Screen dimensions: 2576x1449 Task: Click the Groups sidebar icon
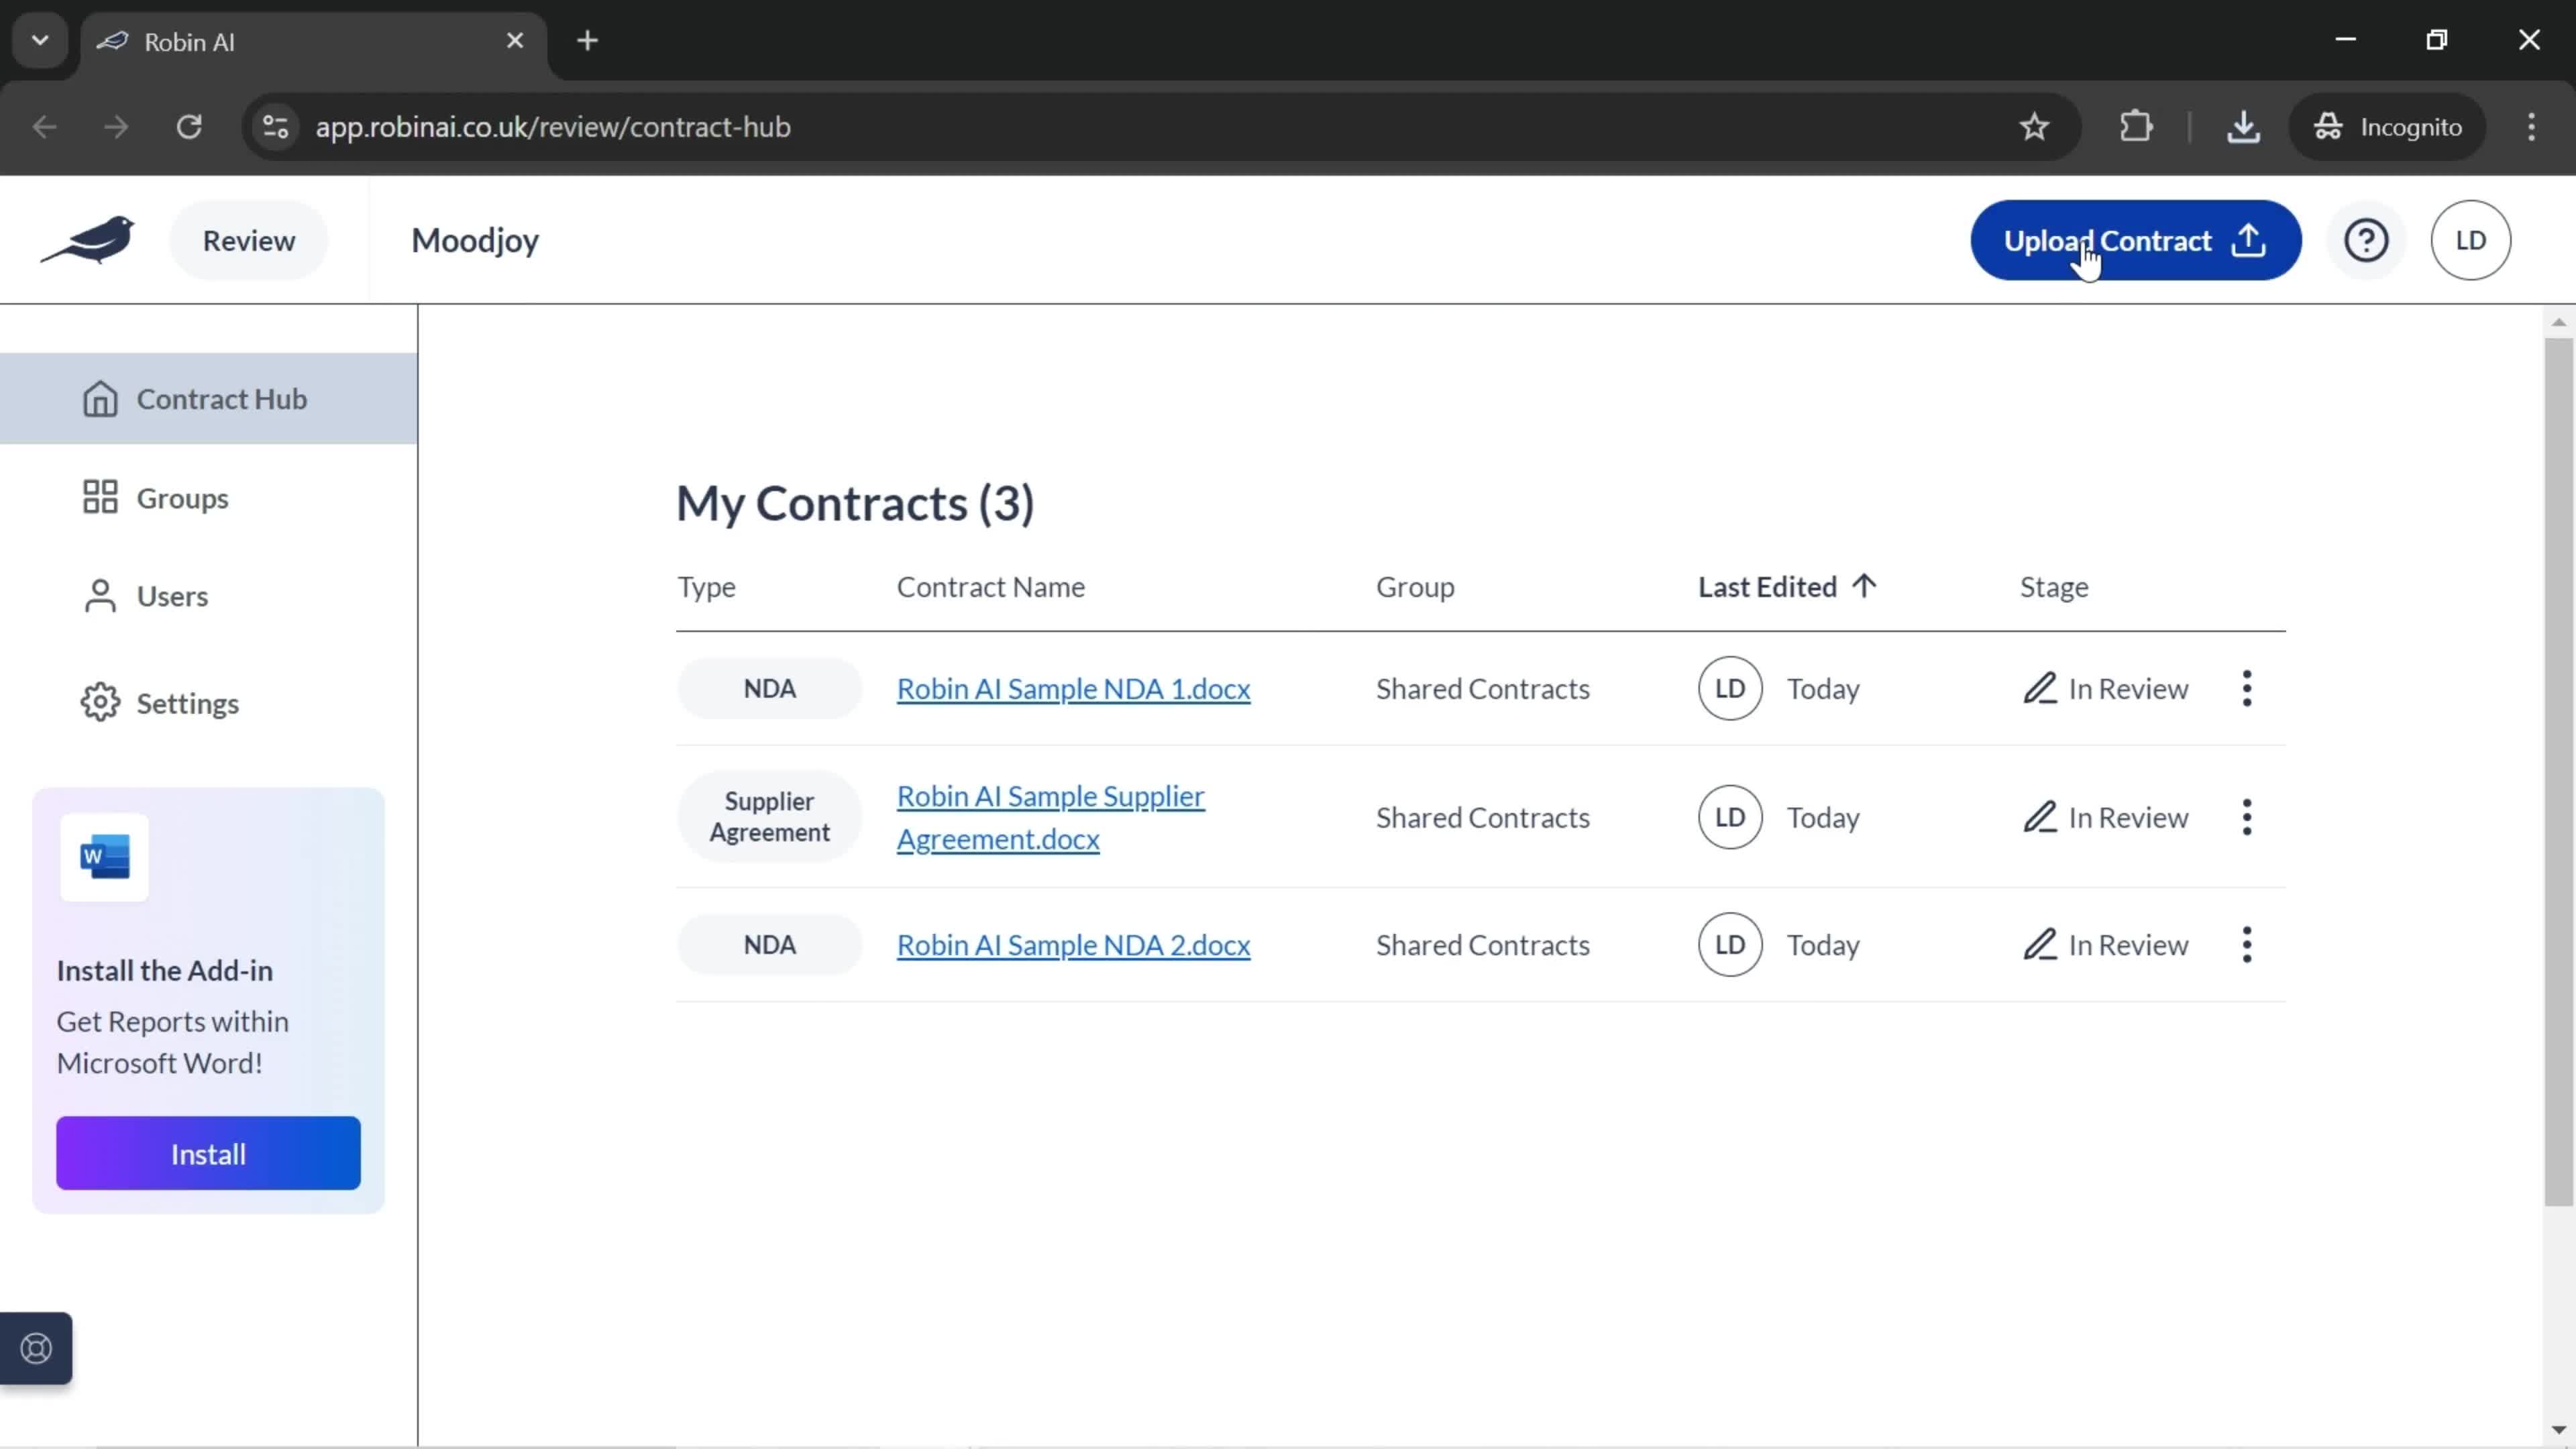(x=99, y=497)
